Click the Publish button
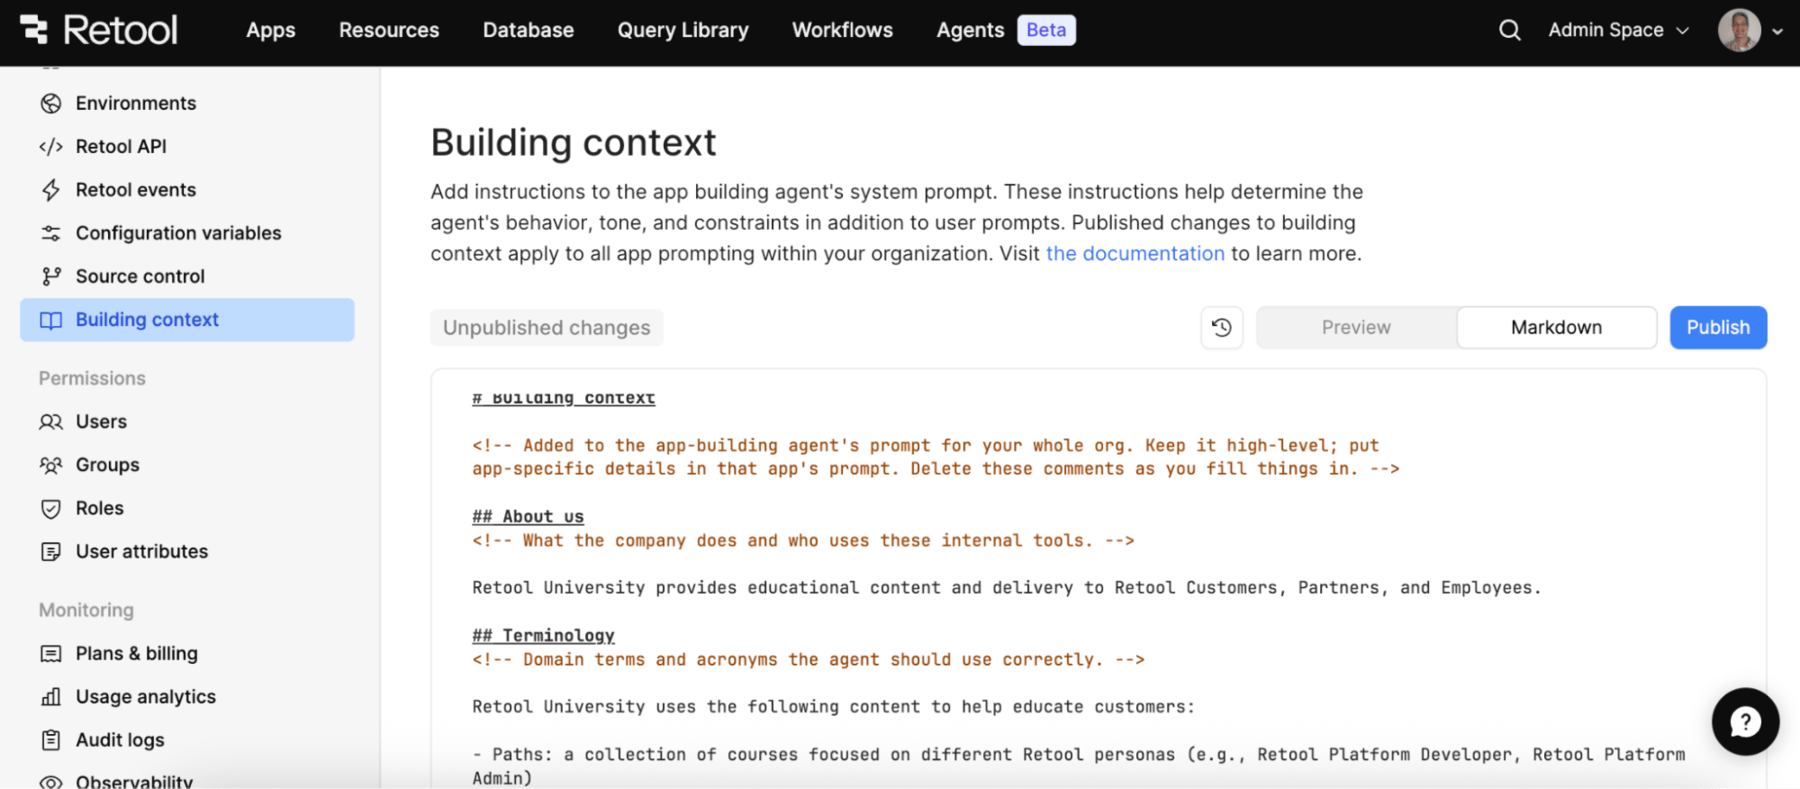 (x=1718, y=327)
